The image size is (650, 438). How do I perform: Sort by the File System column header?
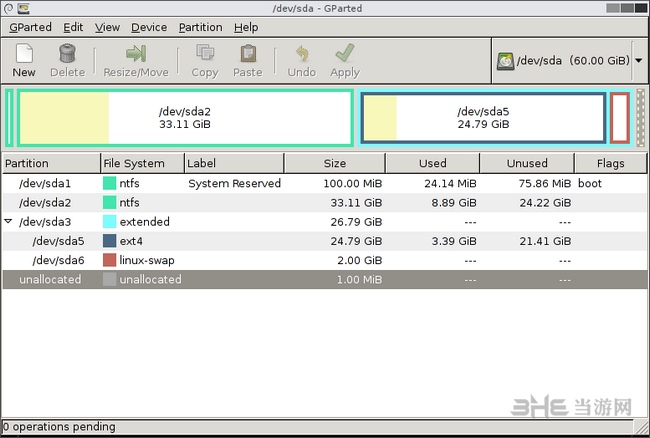pos(142,163)
